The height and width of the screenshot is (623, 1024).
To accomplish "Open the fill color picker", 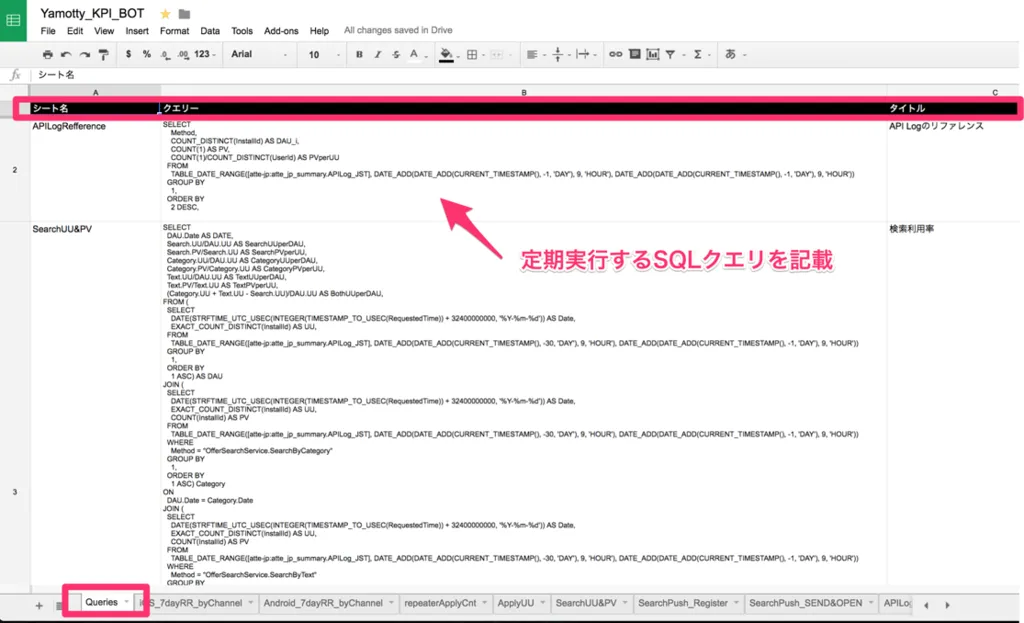I will [447, 54].
